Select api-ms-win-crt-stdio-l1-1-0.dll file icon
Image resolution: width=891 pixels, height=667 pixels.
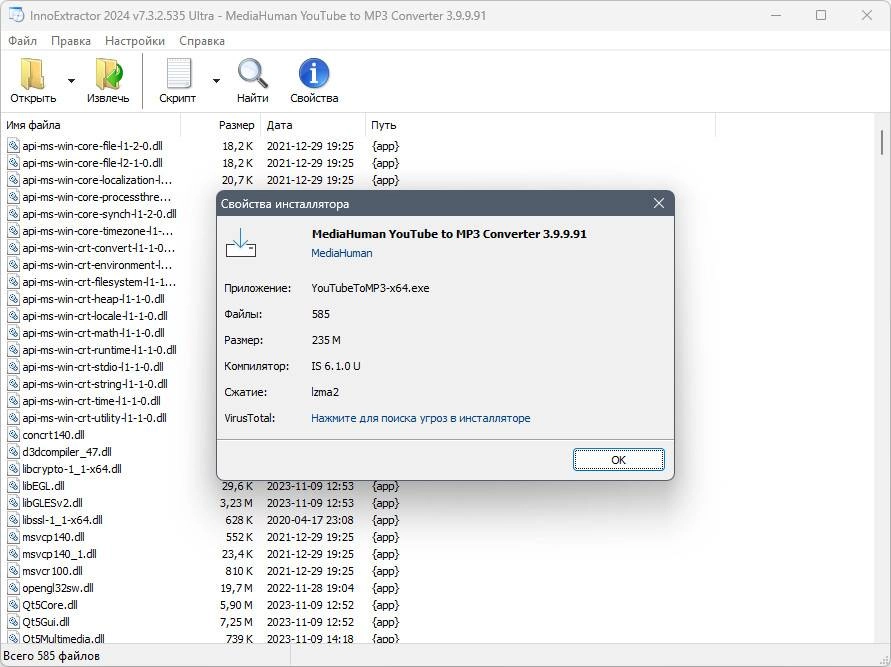[14, 367]
